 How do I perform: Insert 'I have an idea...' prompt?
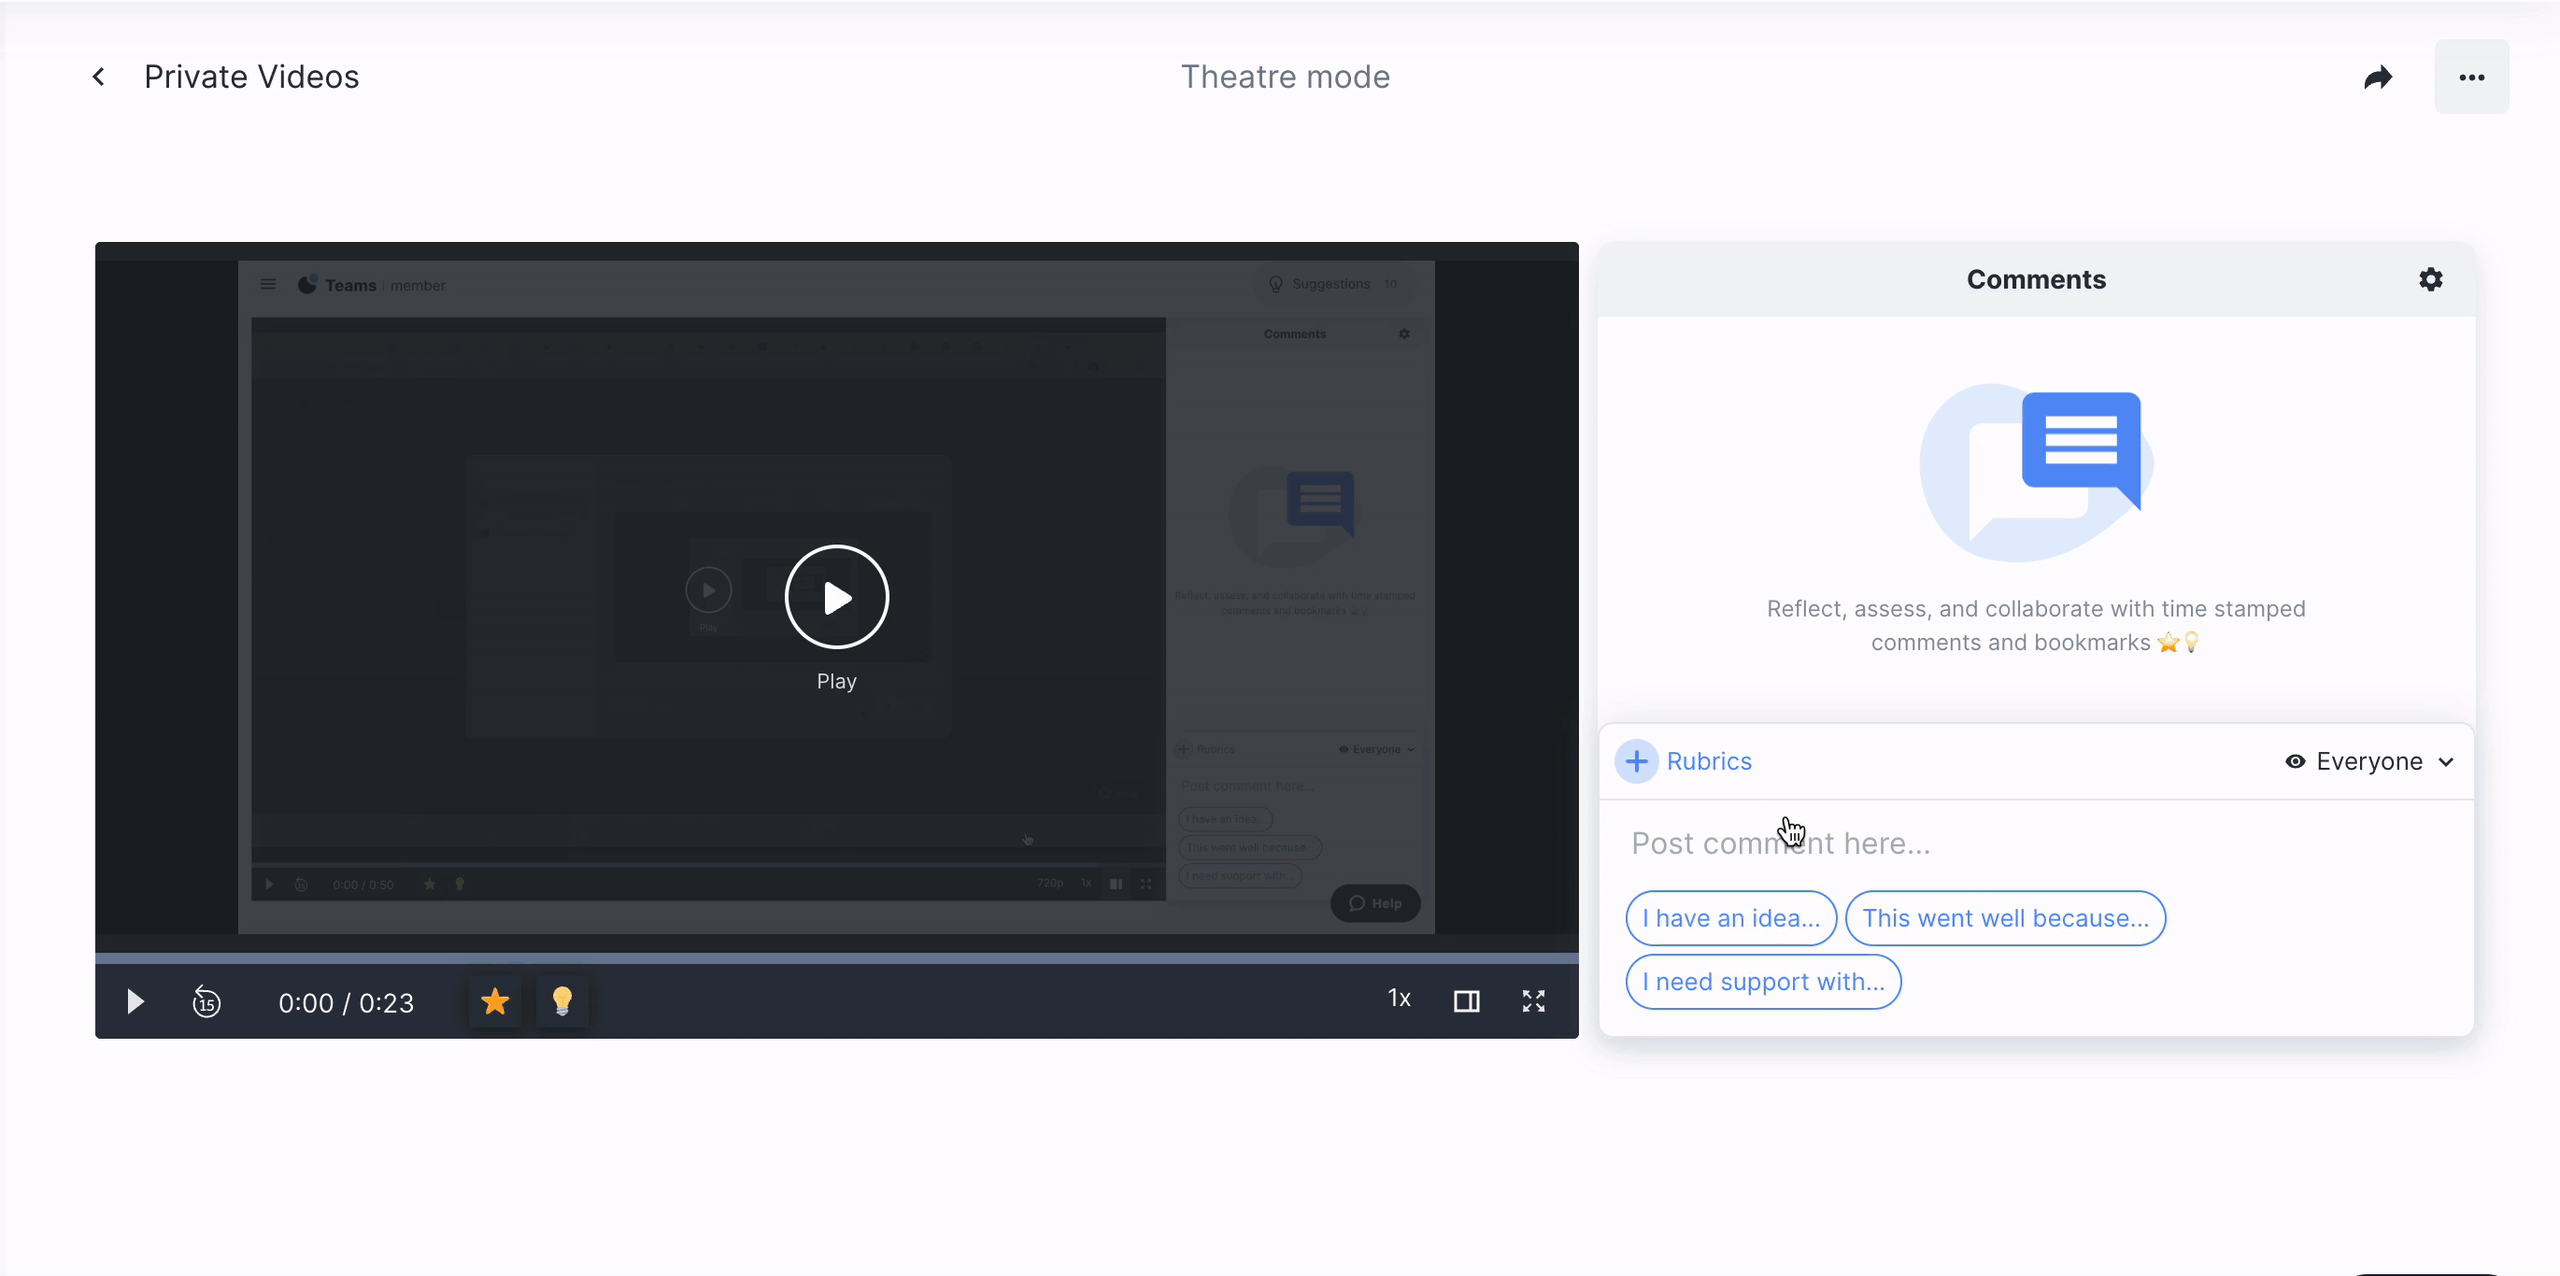(1730, 918)
